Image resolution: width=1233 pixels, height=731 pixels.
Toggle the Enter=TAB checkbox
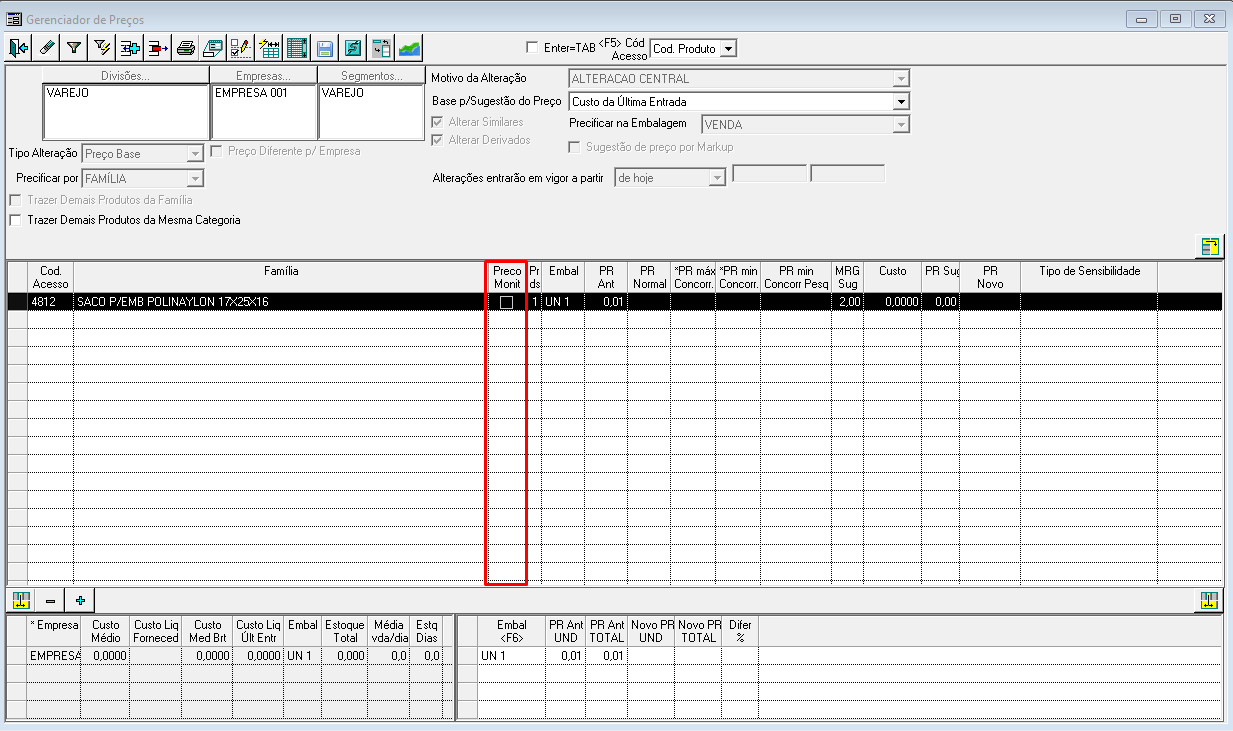click(532, 47)
